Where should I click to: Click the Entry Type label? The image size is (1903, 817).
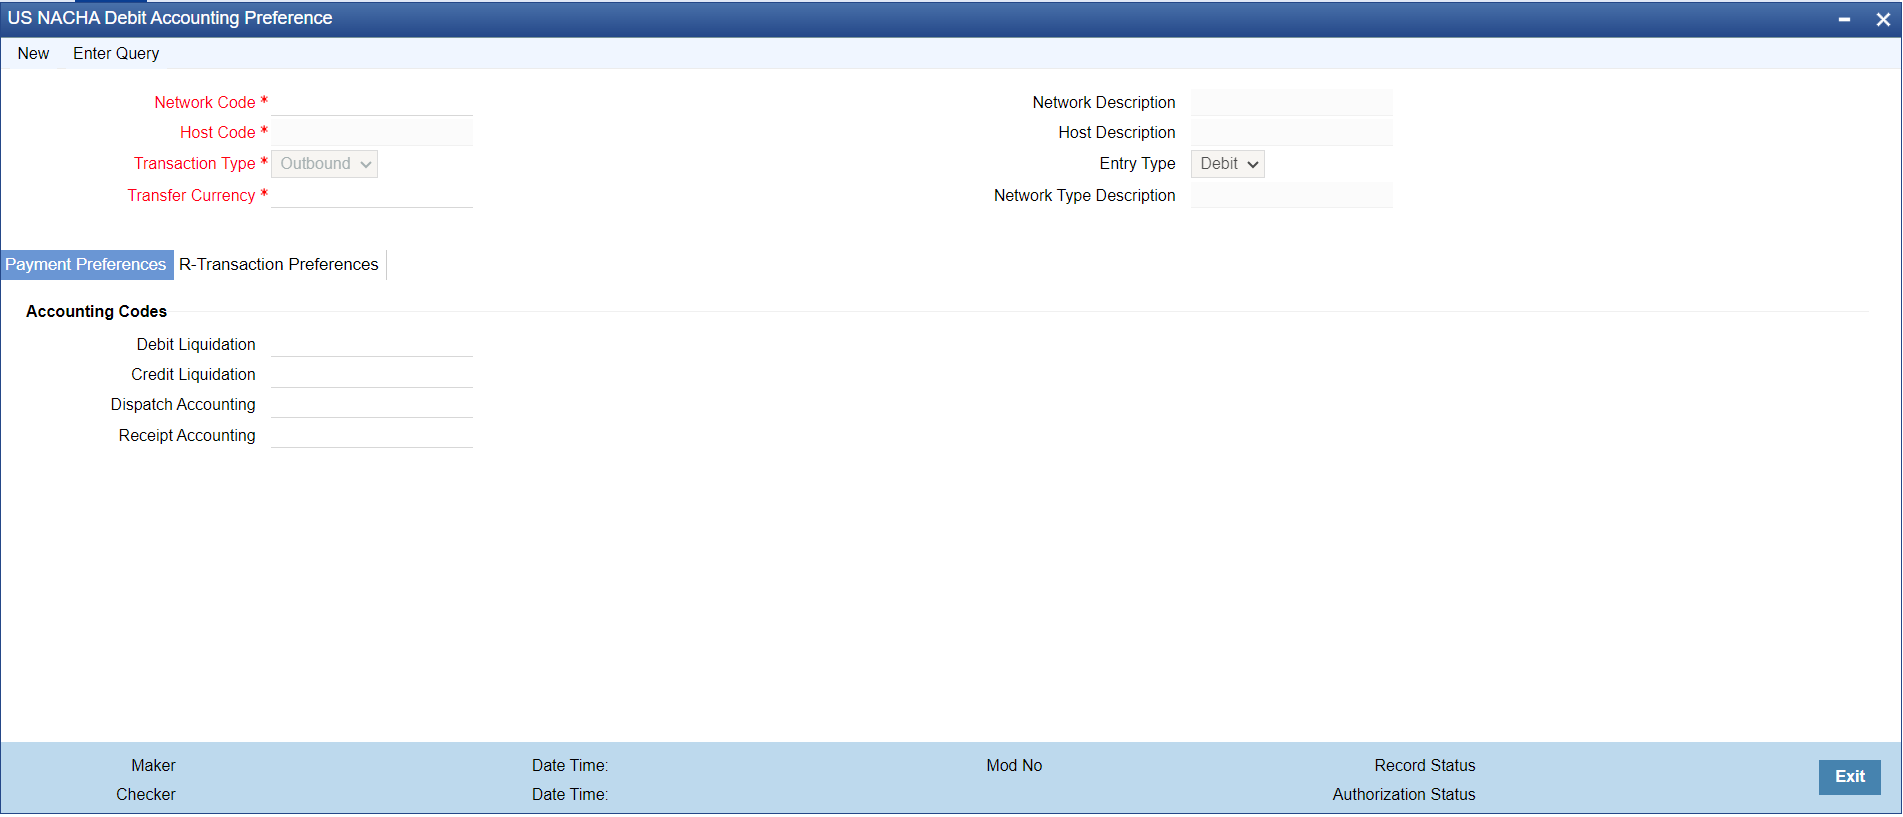[x=1137, y=164]
